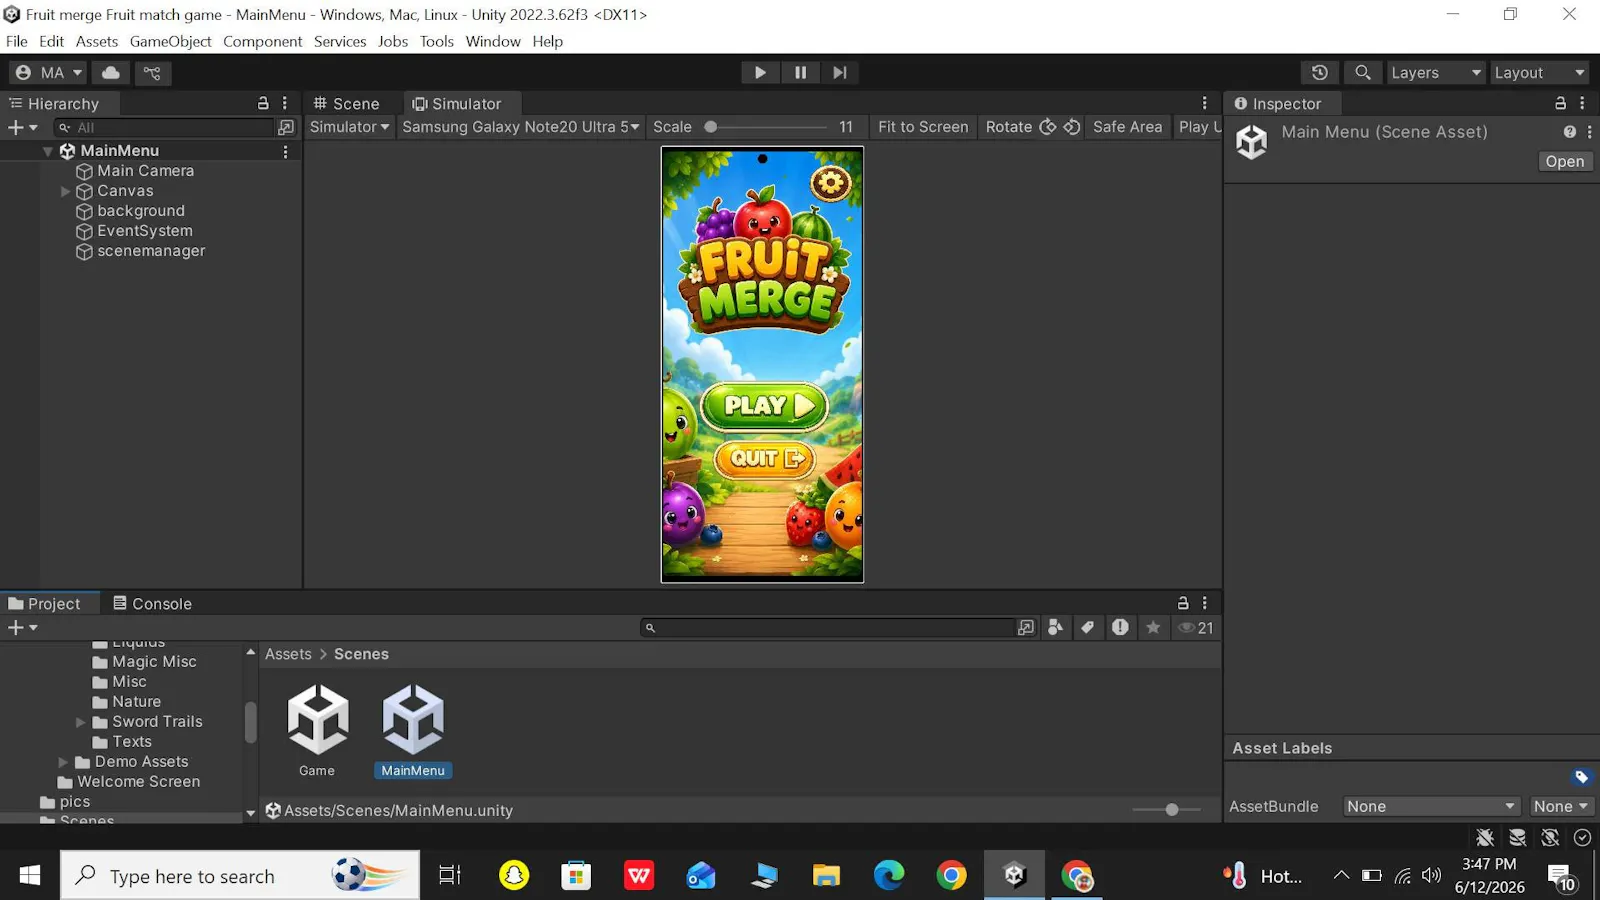
Task: Click the asset labels tag icon
Action: click(1581, 777)
